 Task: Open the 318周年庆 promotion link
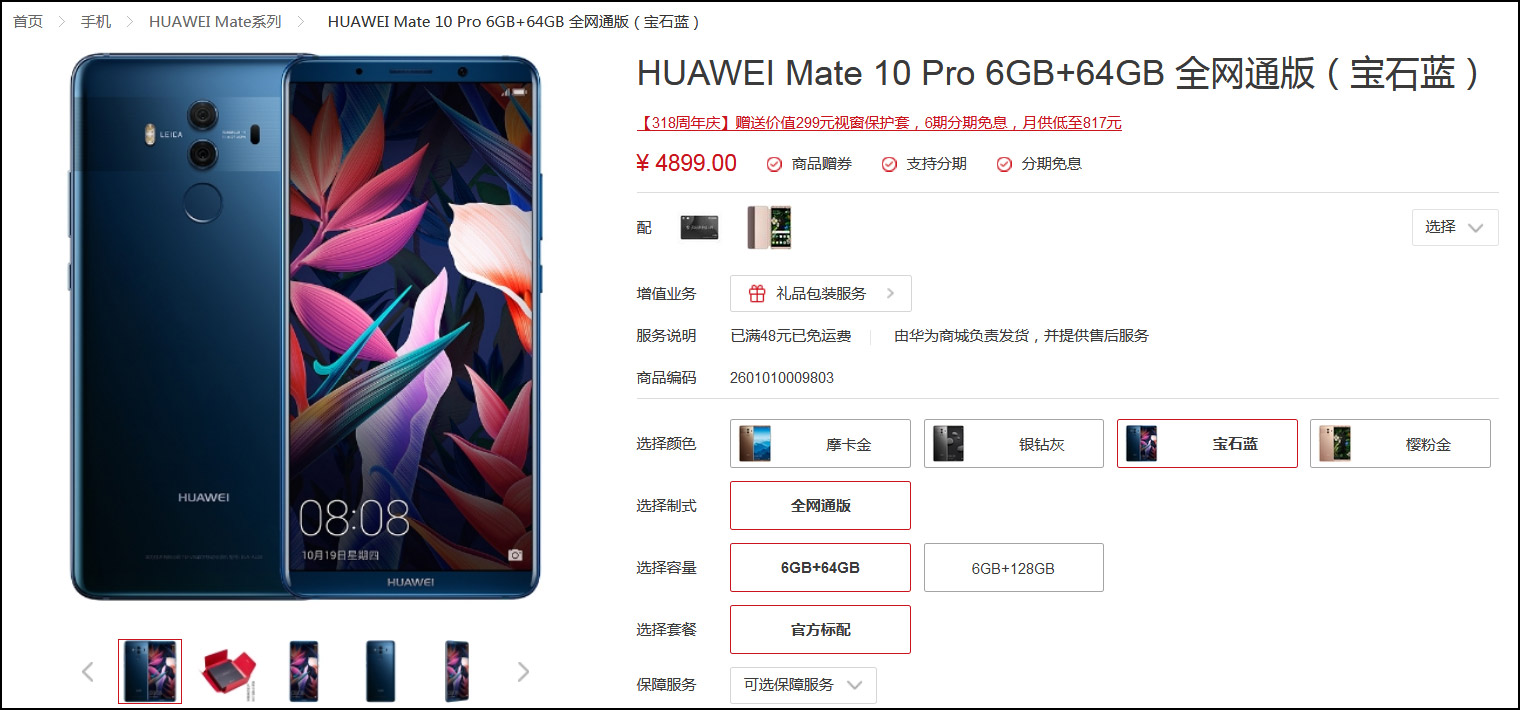[879, 123]
